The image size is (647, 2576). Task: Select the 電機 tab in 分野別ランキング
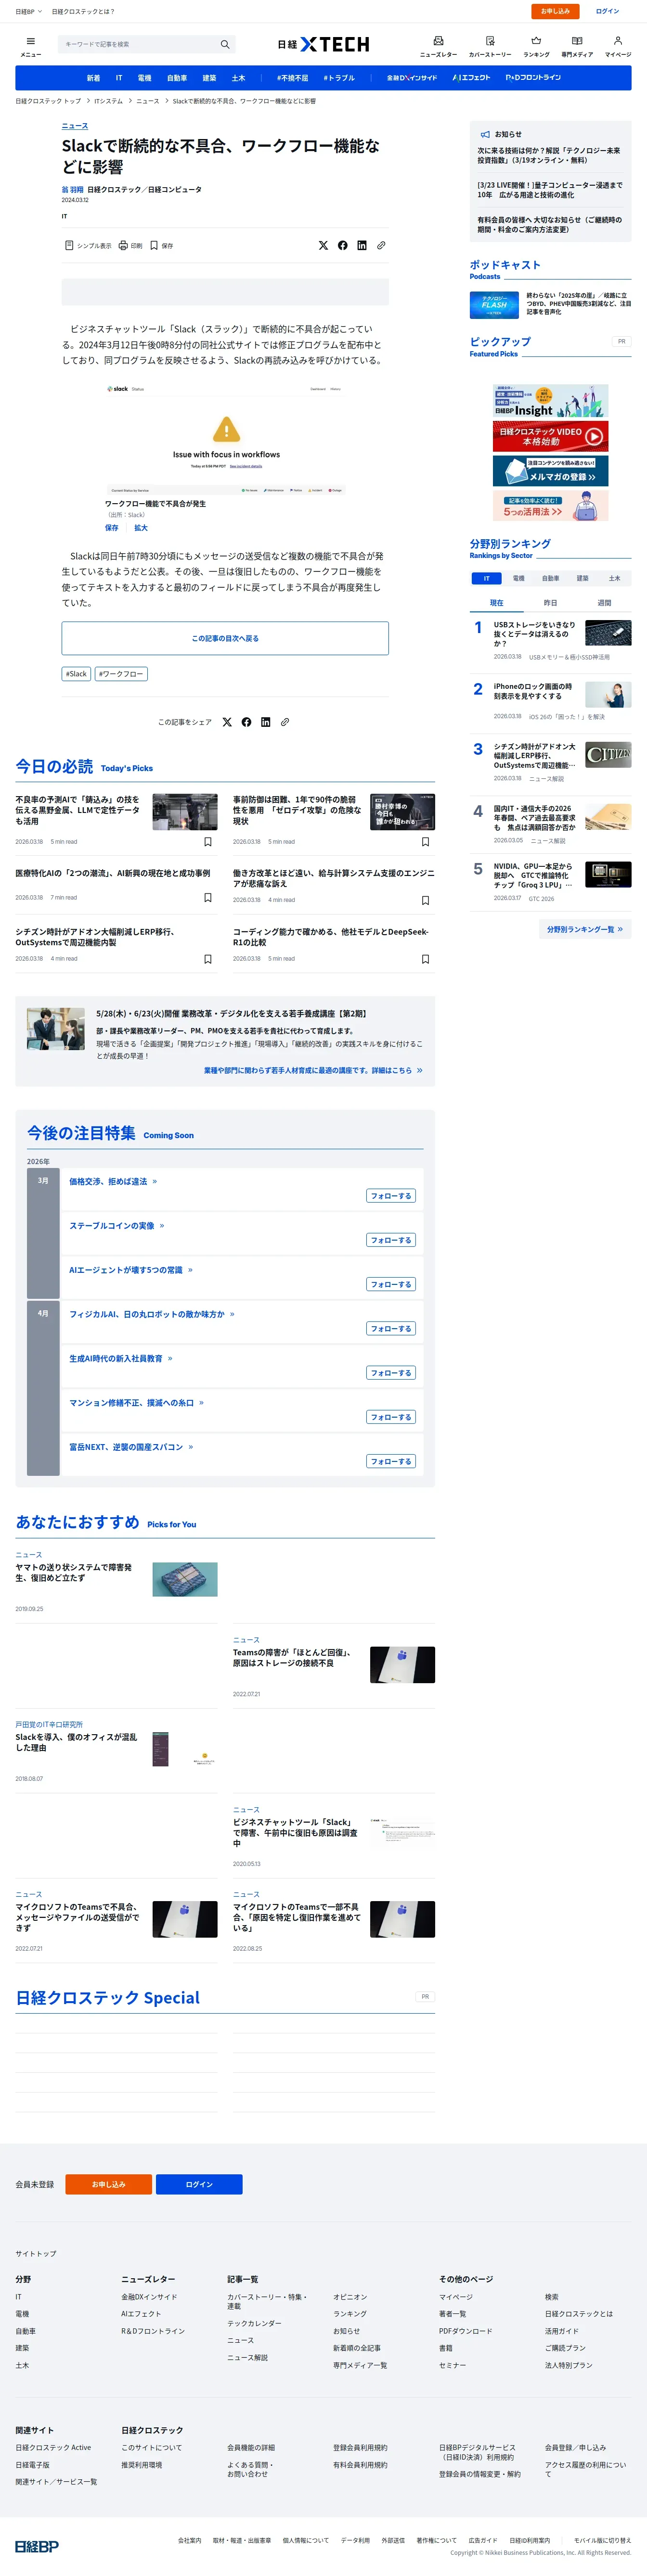[x=518, y=578]
